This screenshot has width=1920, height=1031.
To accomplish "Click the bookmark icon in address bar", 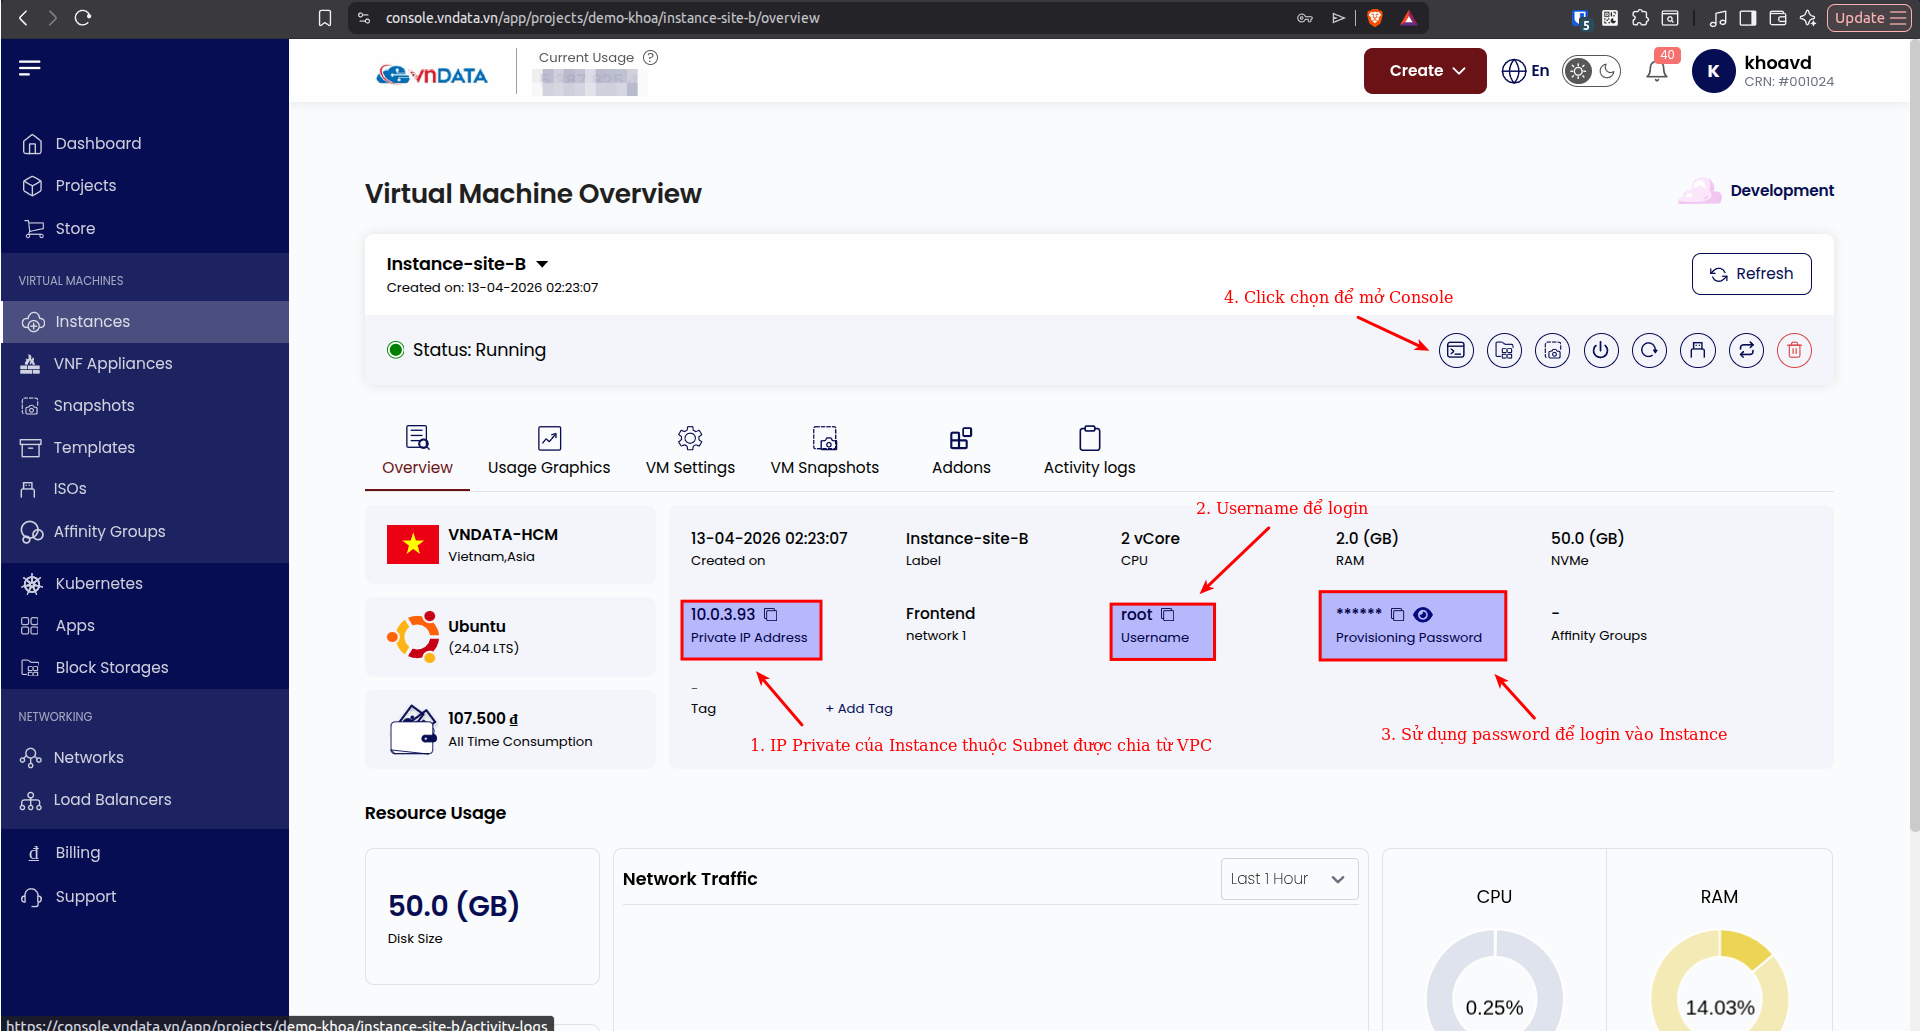I will pyautogui.click(x=325, y=17).
